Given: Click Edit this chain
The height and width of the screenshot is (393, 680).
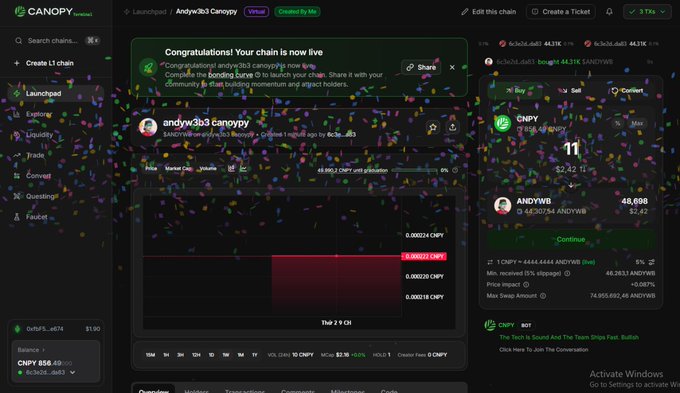Looking at the screenshot, I should 489,12.
